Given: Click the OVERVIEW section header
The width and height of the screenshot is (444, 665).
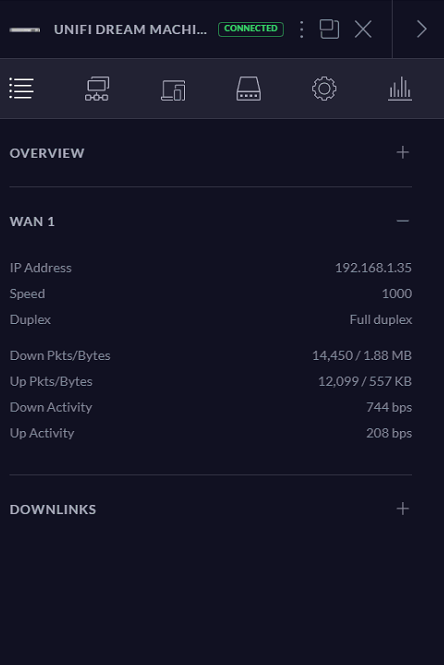Looking at the screenshot, I should pos(47,153).
